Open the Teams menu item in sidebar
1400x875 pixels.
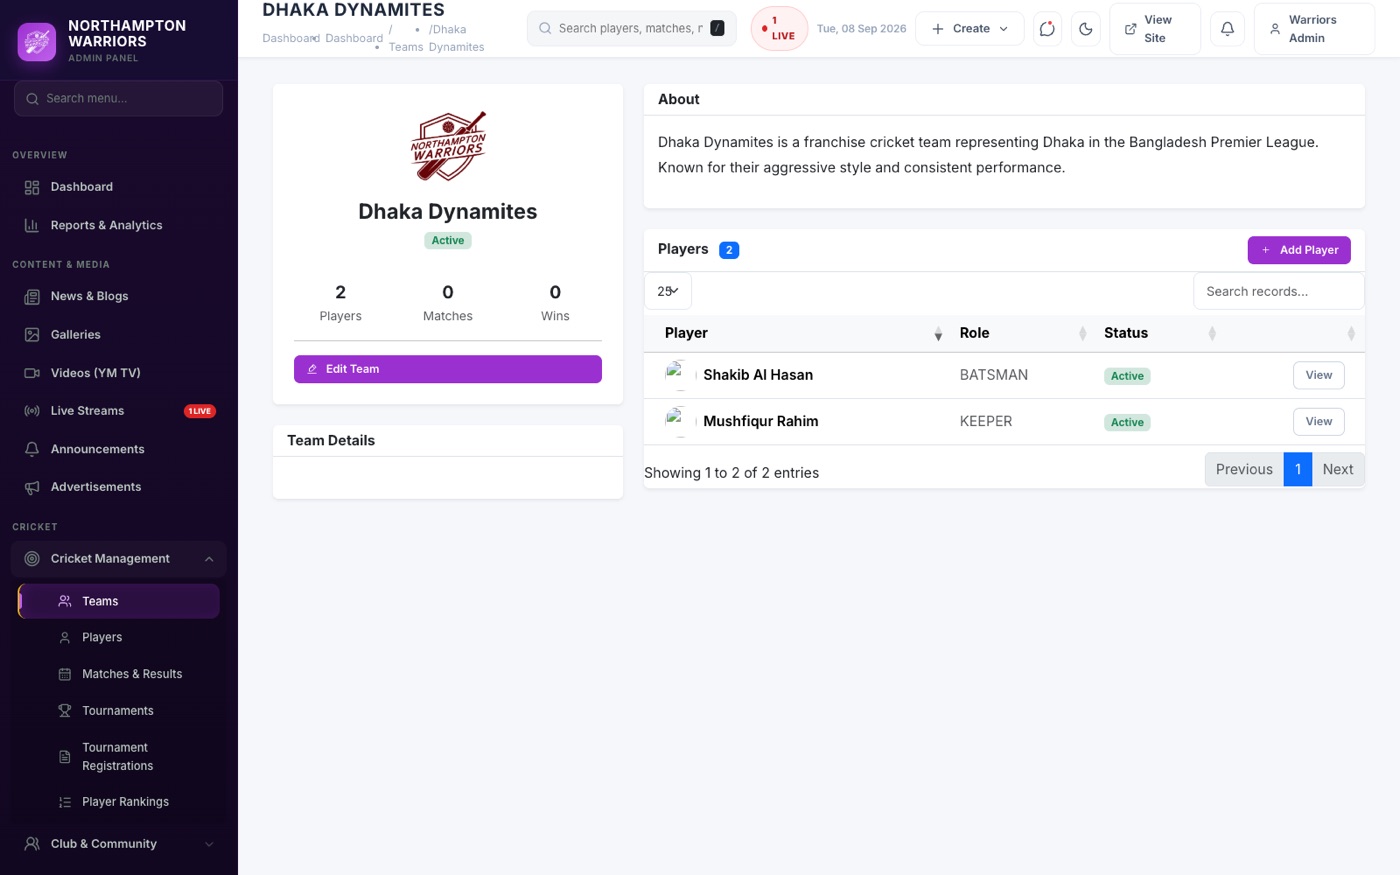(x=119, y=601)
